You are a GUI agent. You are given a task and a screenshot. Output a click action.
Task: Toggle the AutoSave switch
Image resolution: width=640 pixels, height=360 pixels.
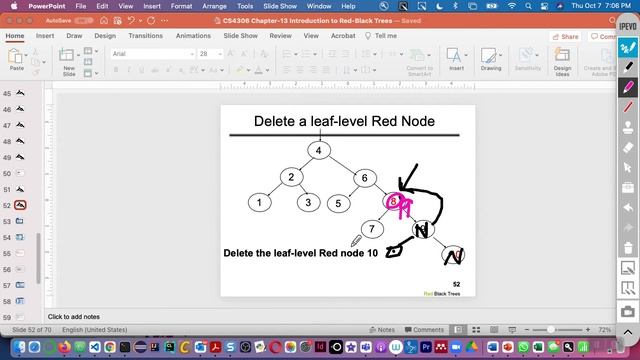(x=83, y=20)
